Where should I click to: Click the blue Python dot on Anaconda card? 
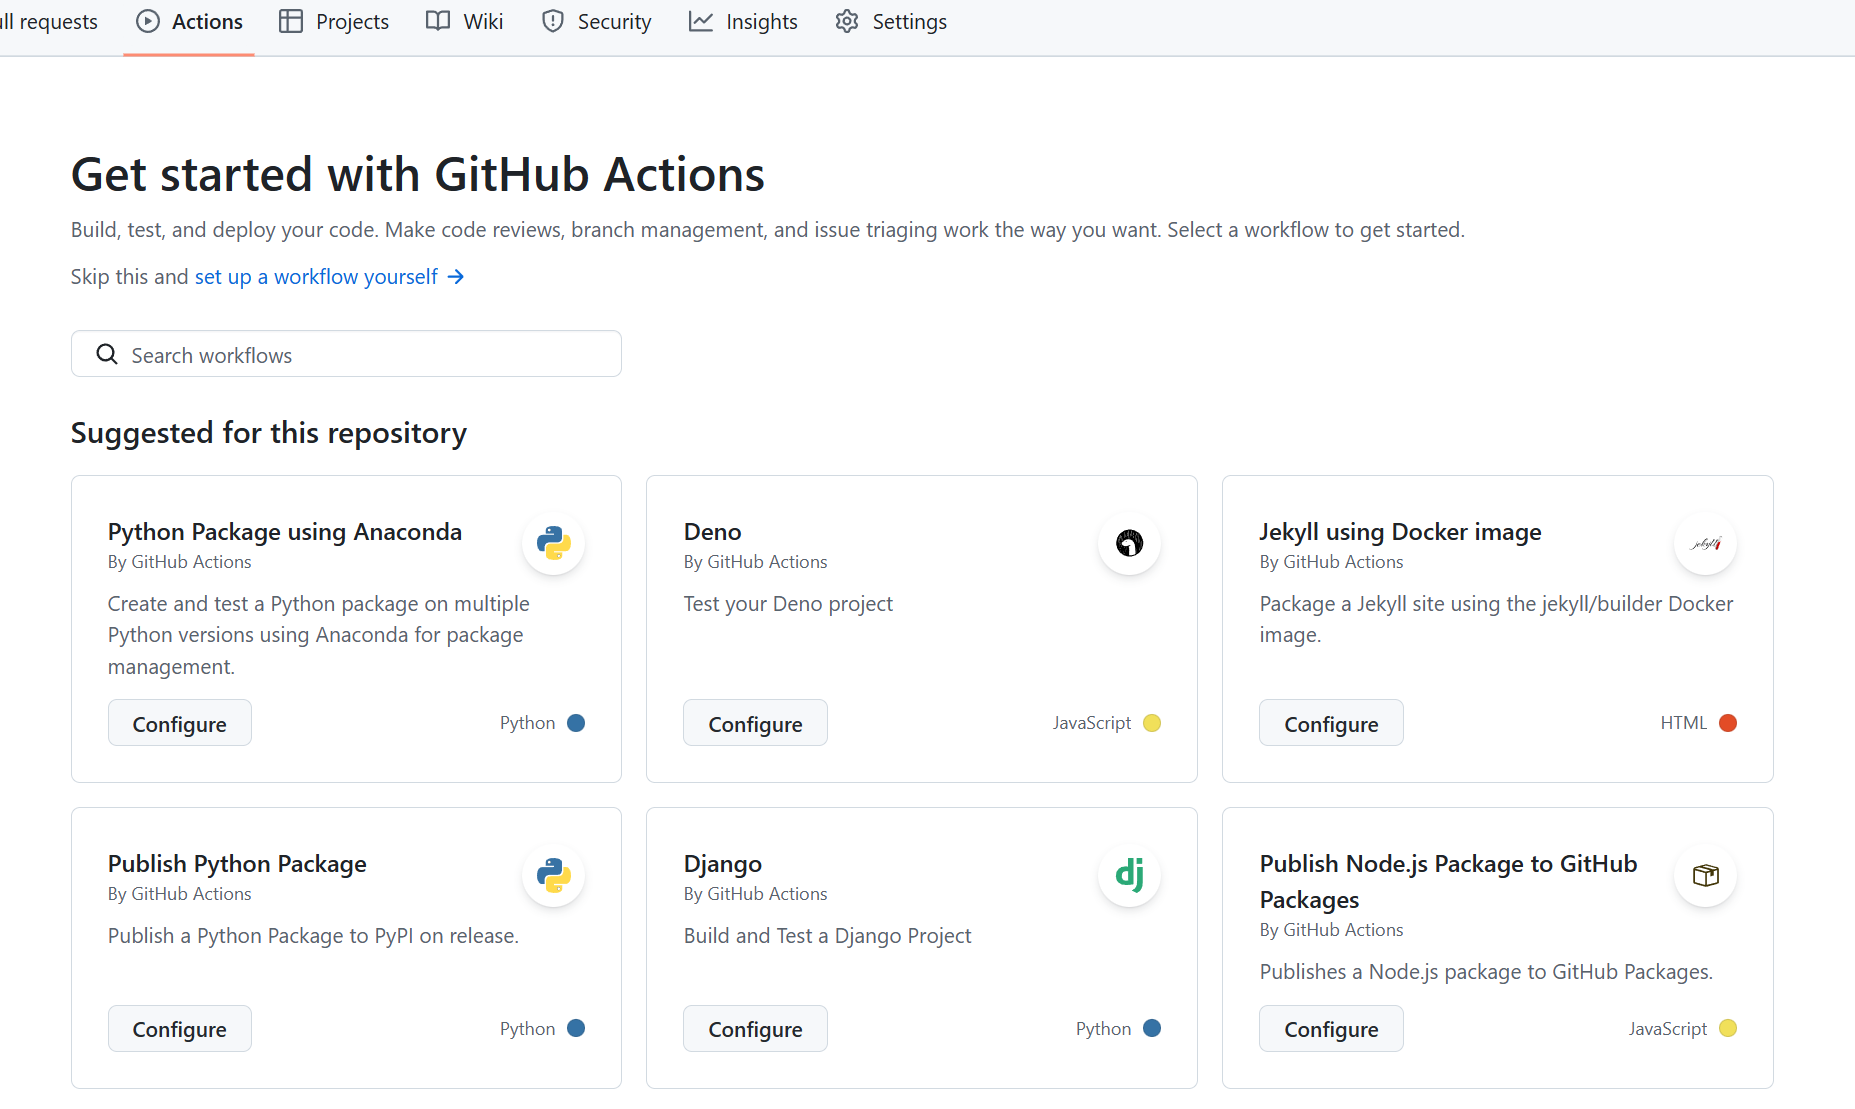coord(576,723)
